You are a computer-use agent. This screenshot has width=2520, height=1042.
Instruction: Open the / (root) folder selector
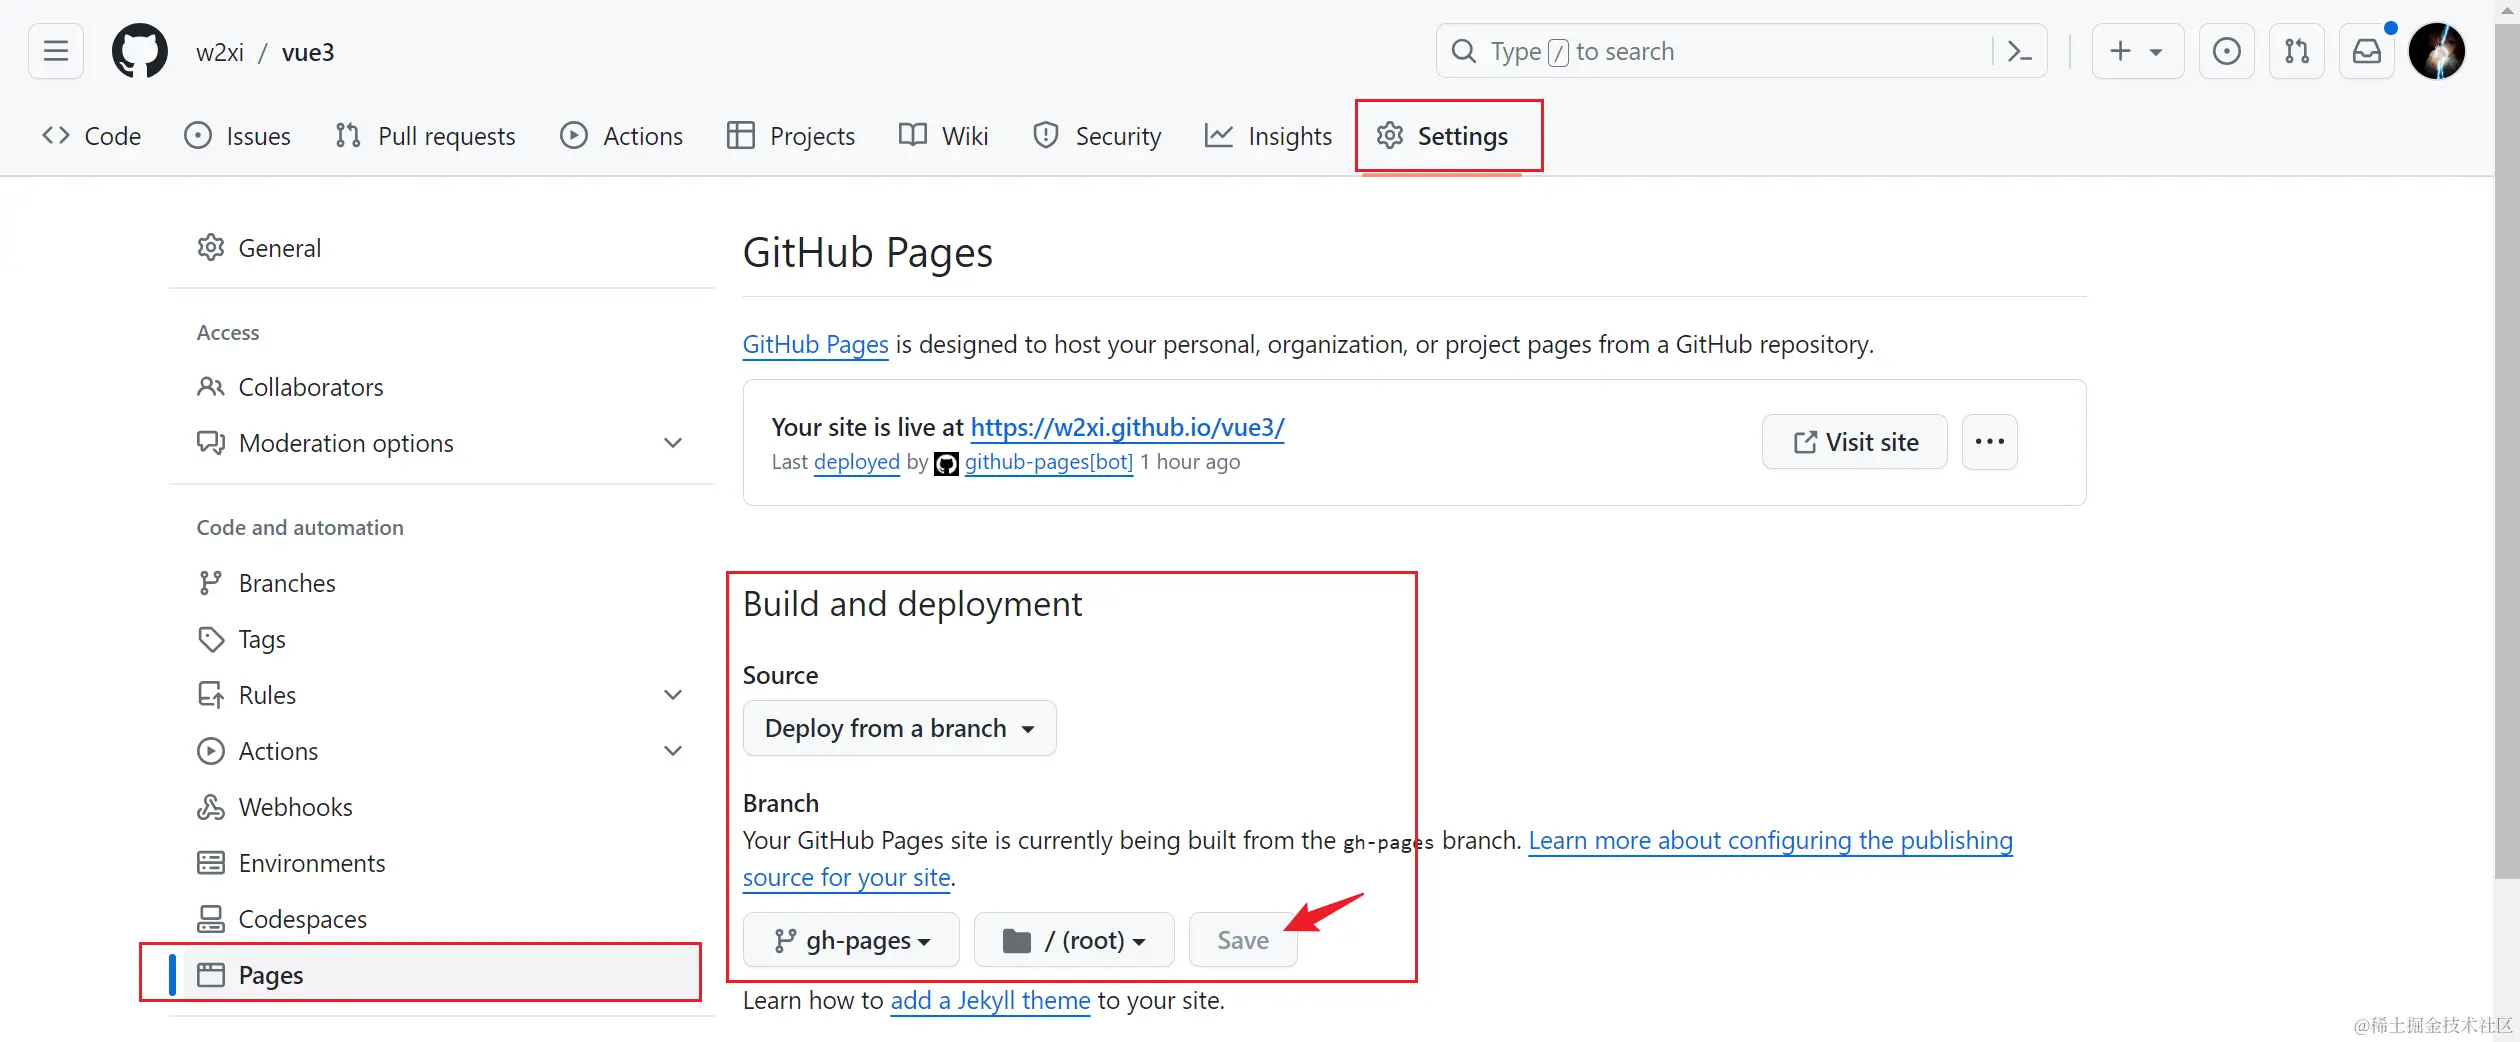pos(1074,940)
